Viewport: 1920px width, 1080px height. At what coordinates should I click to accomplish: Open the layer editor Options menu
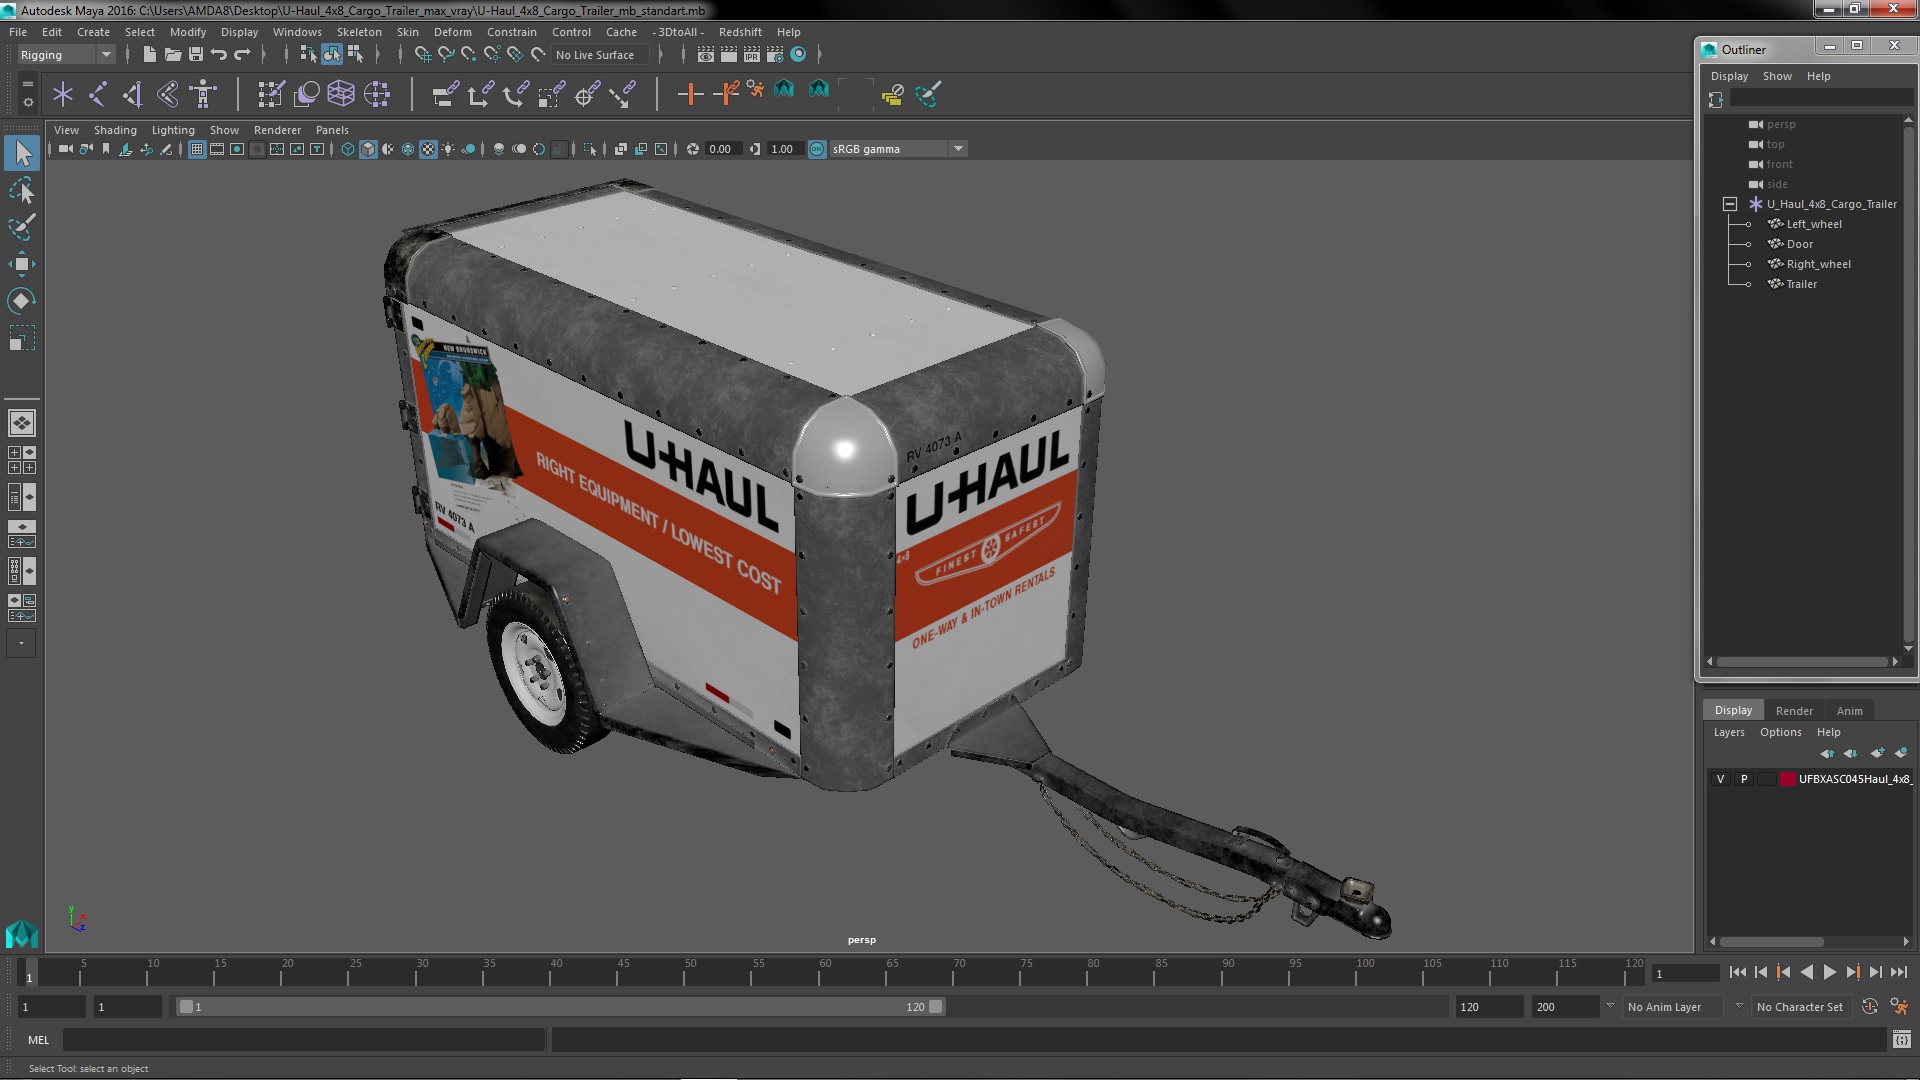(x=1780, y=732)
